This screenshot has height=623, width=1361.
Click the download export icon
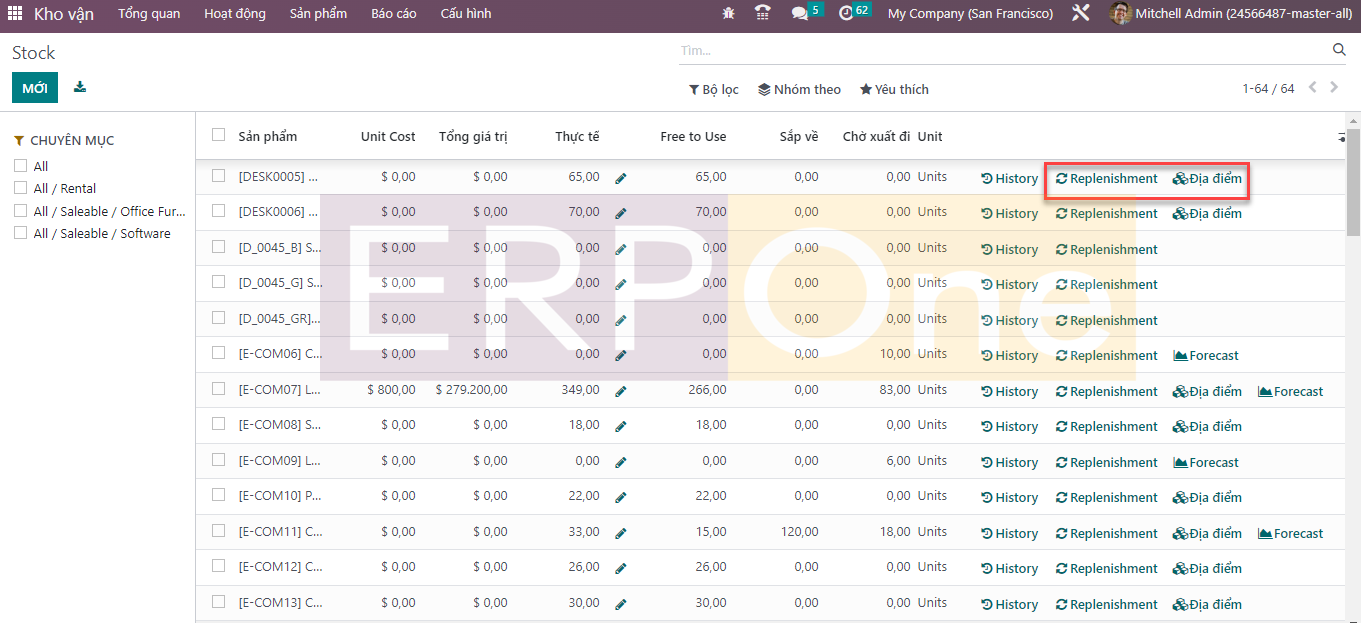point(80,87)
